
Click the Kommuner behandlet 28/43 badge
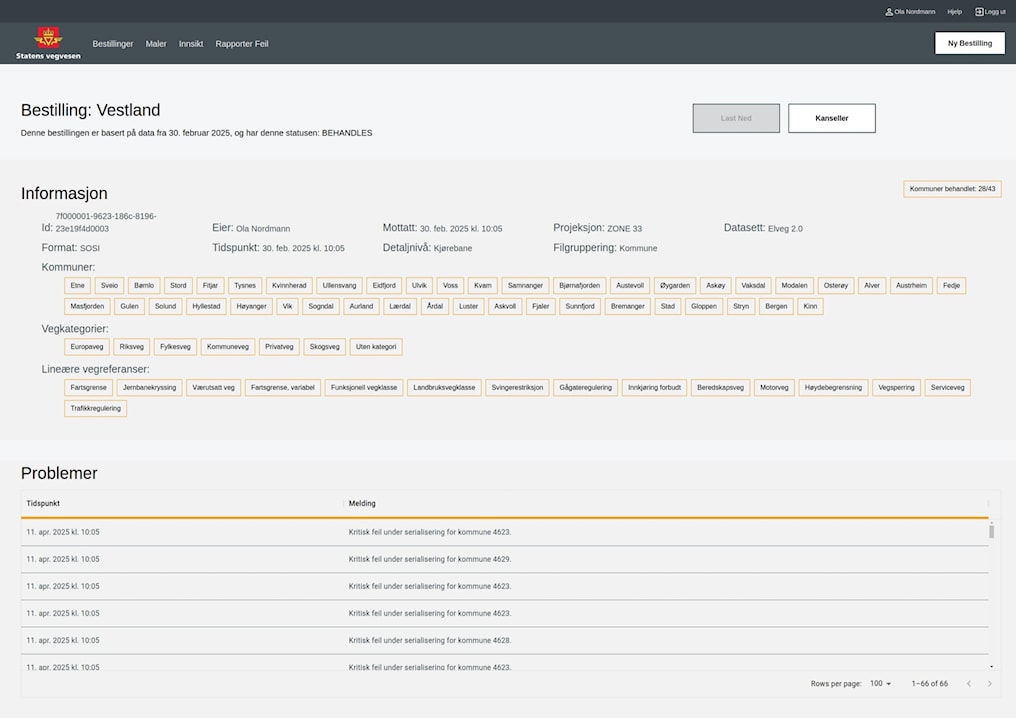tap(952, 189)
